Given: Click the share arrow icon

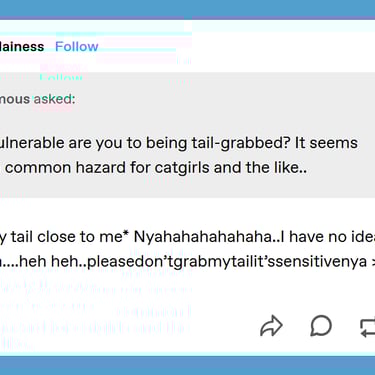Looking at the screenshot, I should coord(271,326).
